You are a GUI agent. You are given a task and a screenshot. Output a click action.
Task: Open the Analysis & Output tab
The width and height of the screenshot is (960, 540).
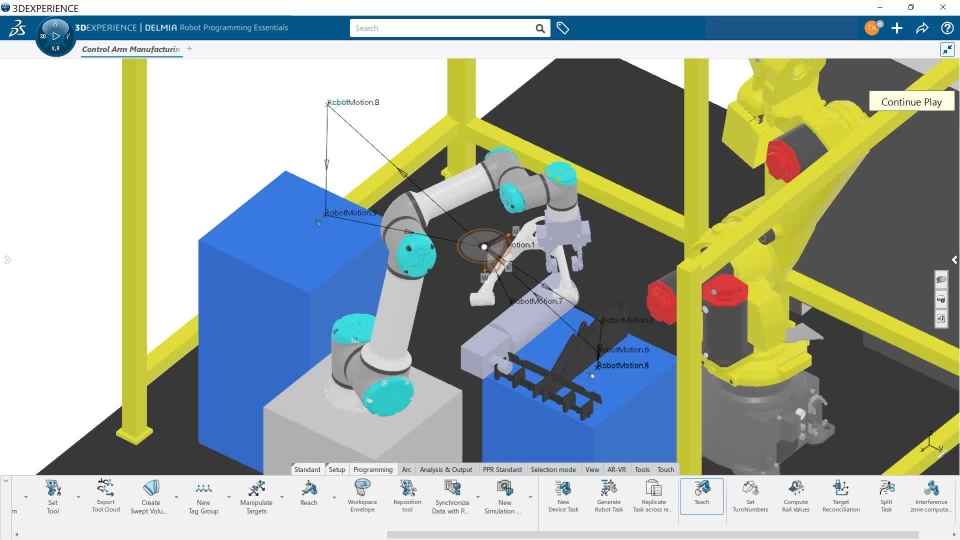click(446, 470)
